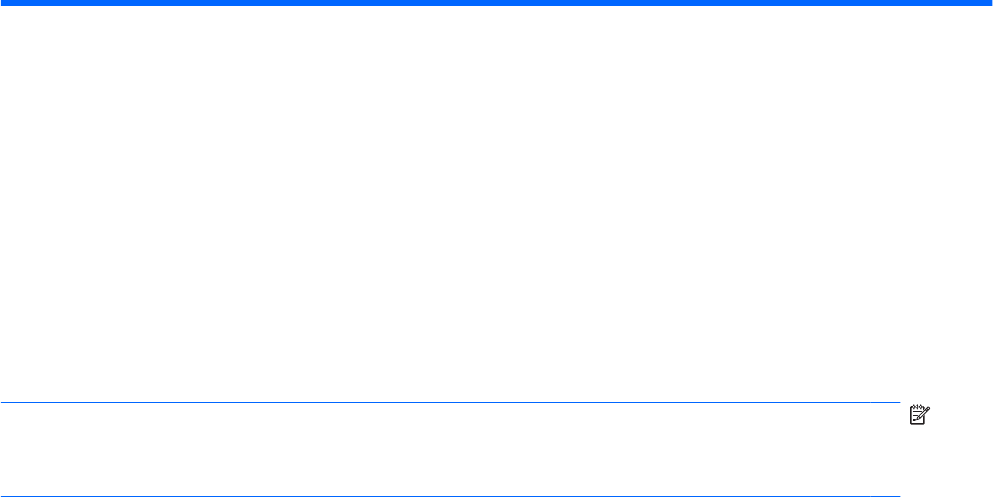Image resolution: width=993 pixels, height=497 pixels.
Task: Click the lower thin blue divider line
Action: point(450,496)
